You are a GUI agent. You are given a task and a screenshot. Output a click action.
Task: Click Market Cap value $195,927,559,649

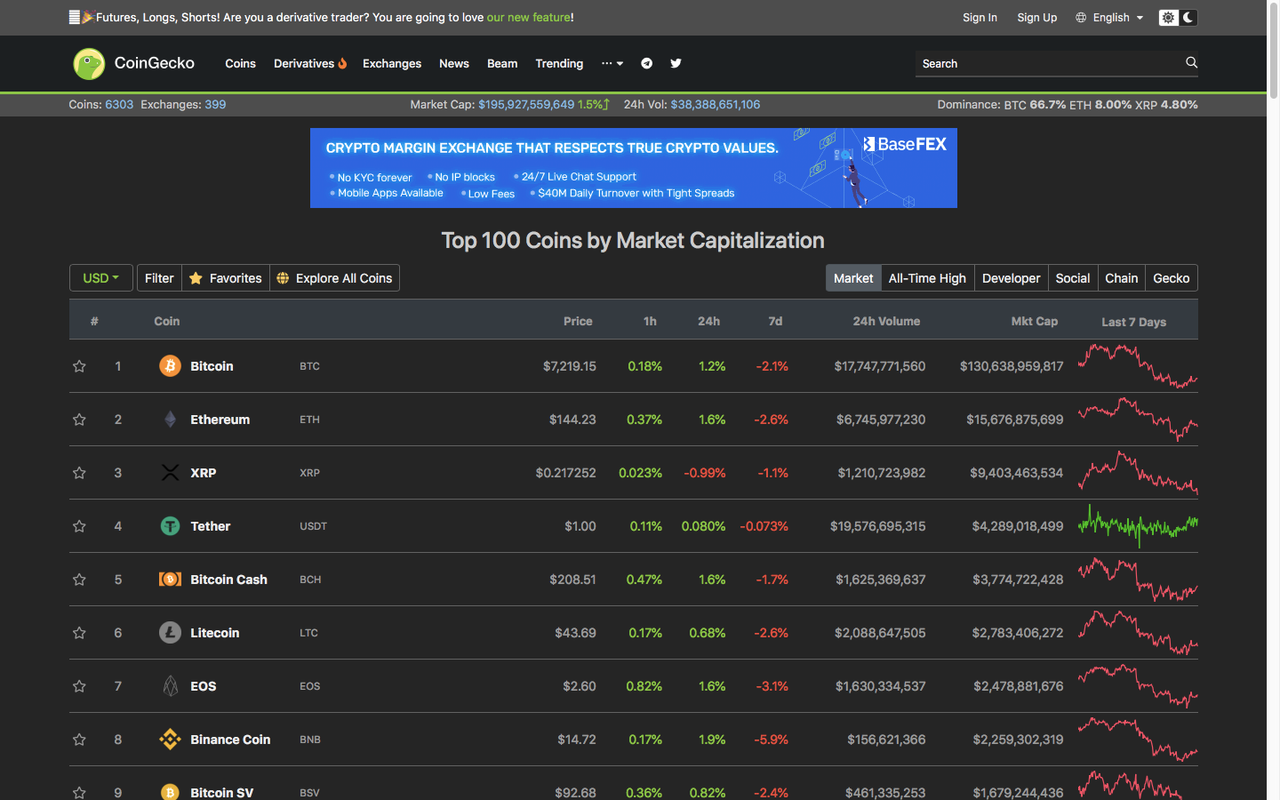coord(526,104)
